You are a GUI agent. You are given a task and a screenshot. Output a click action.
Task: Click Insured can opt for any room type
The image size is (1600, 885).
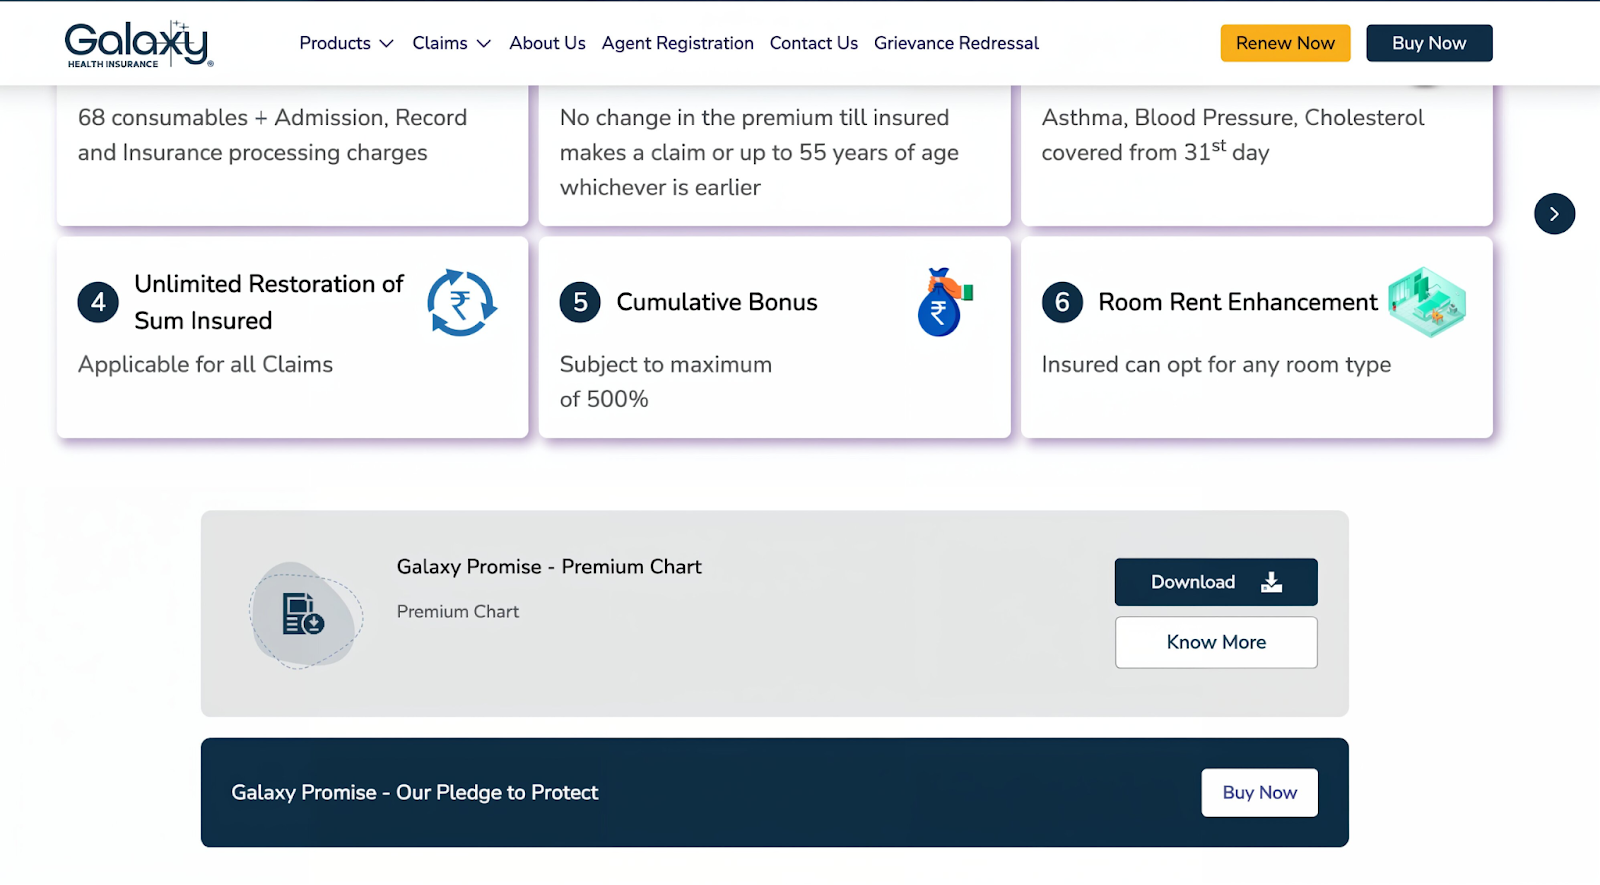(1216, 365)
